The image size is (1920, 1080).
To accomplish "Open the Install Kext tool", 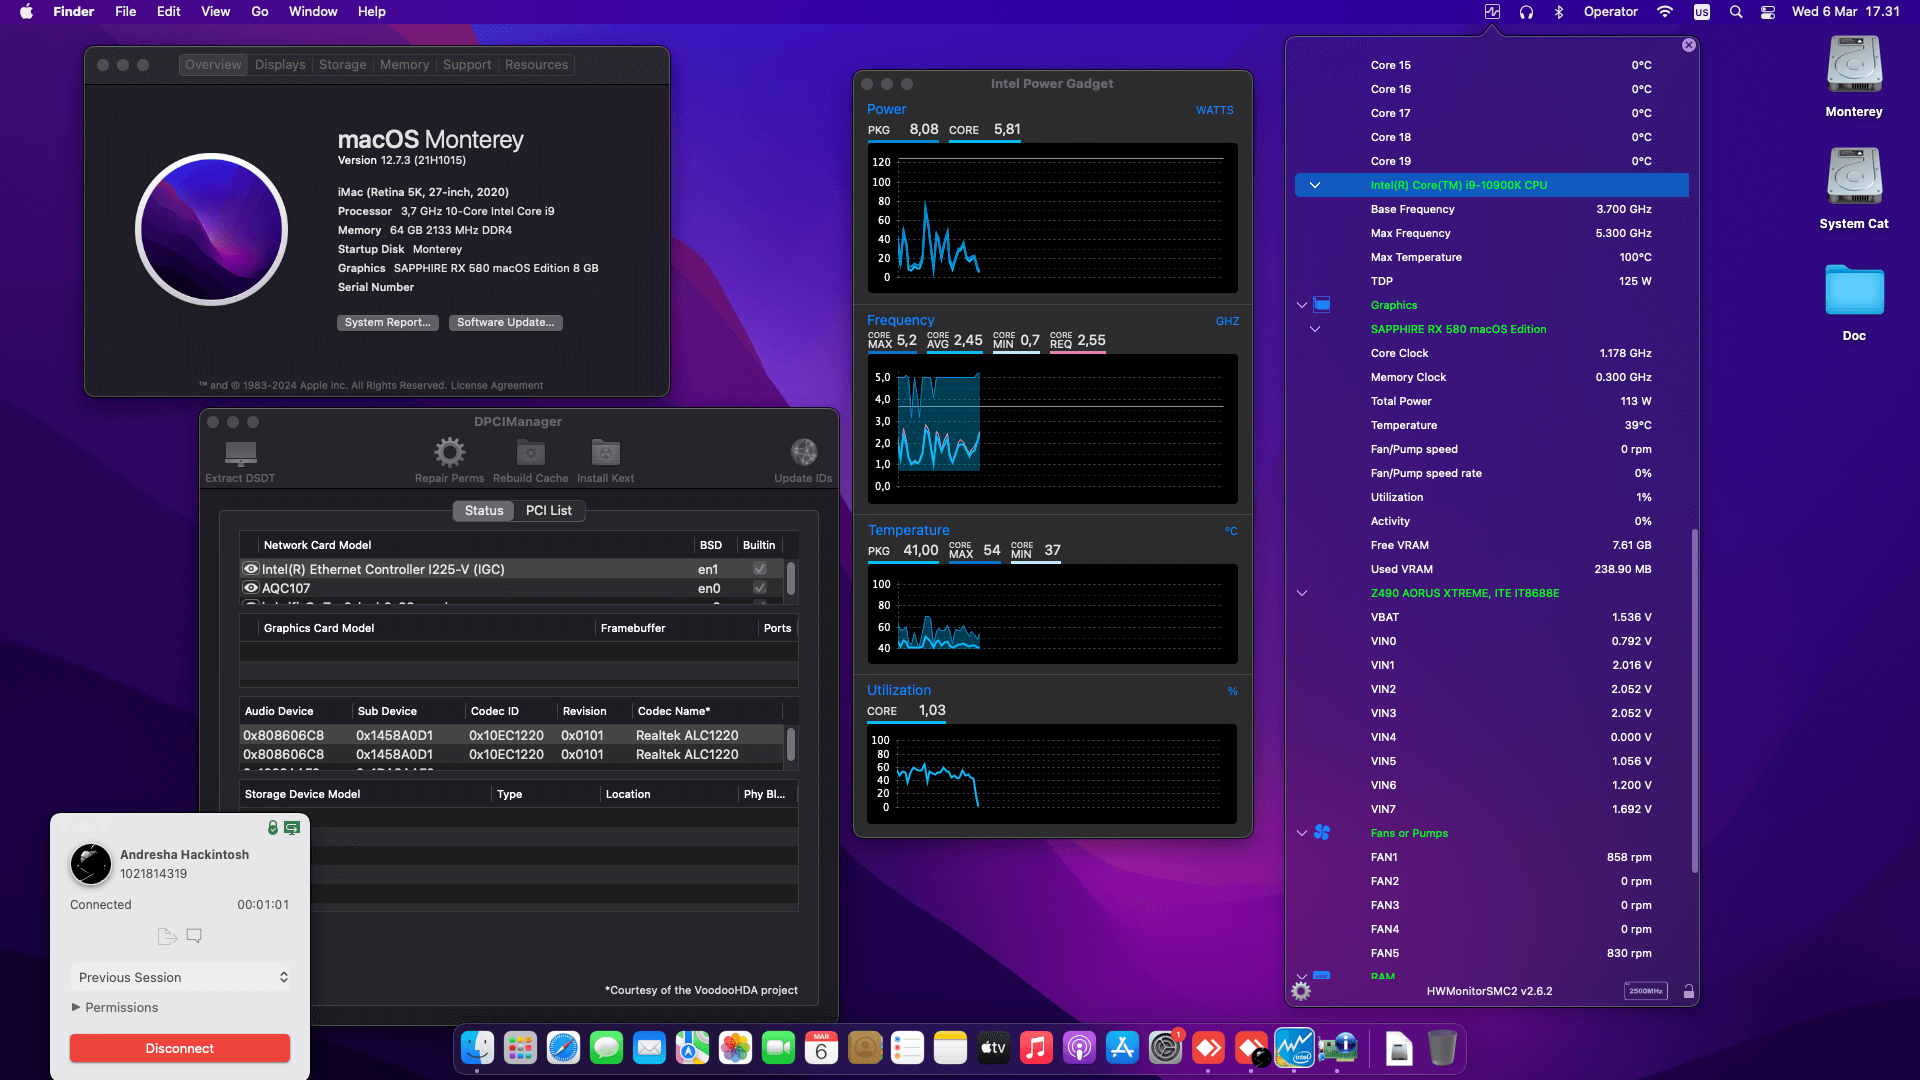I will click(x=605, y=453).
